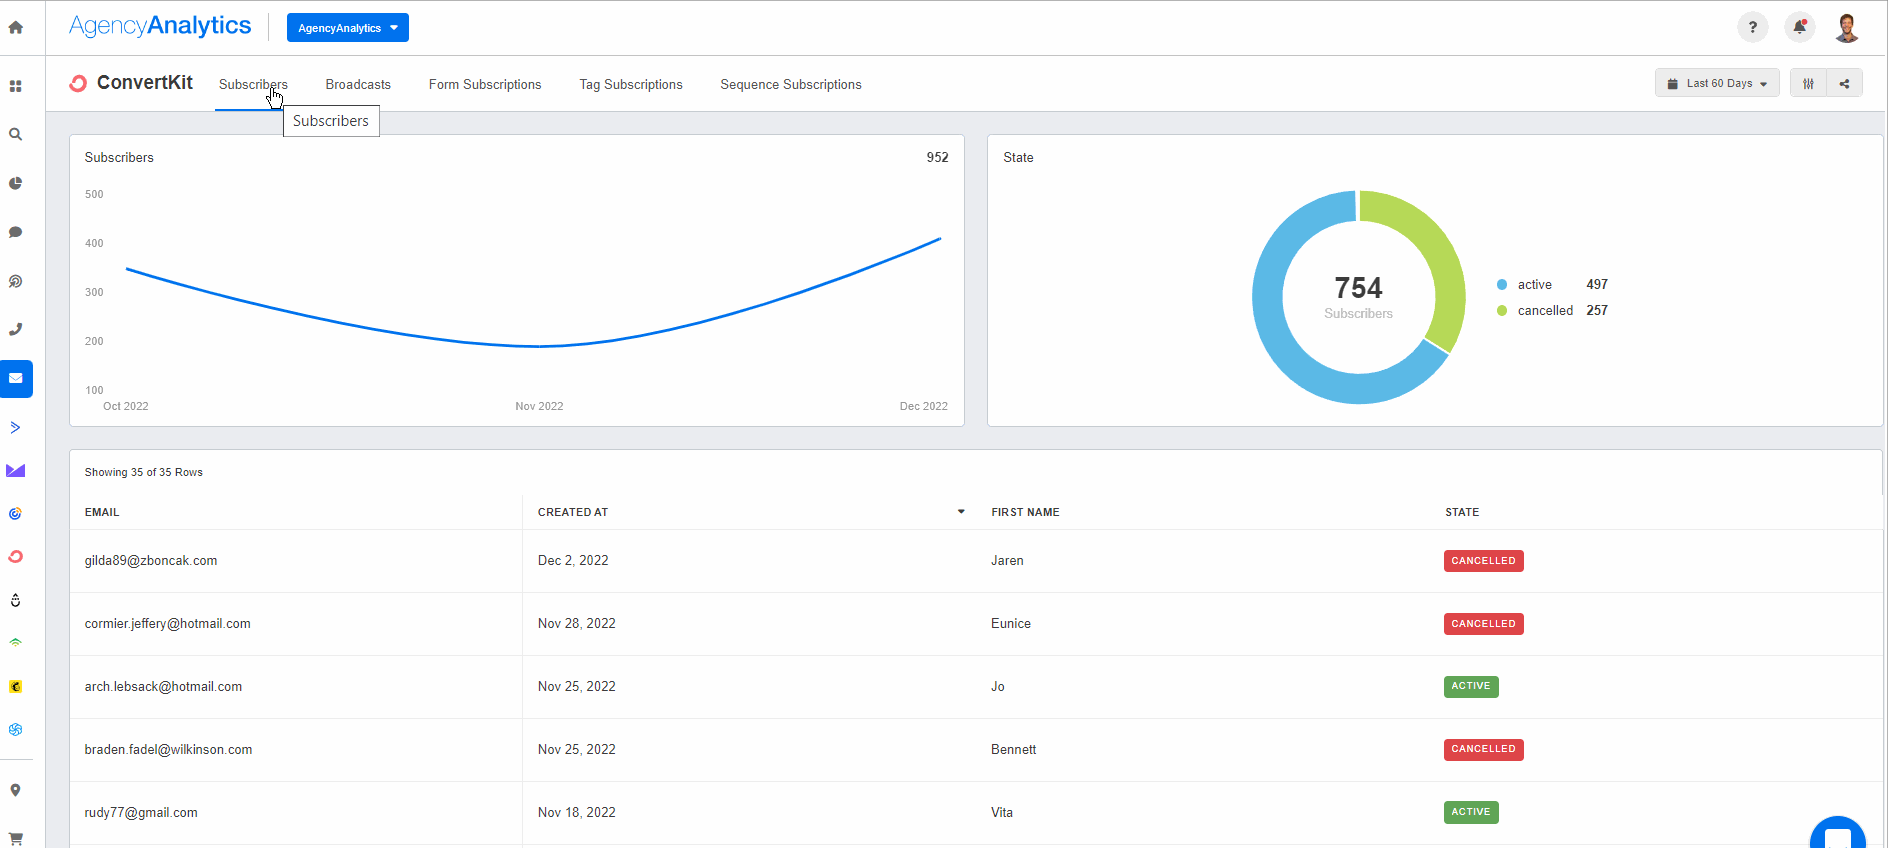Open the help question mark icon
This screenshot has width=1888, height=848.
click(x=1752, y=28)
